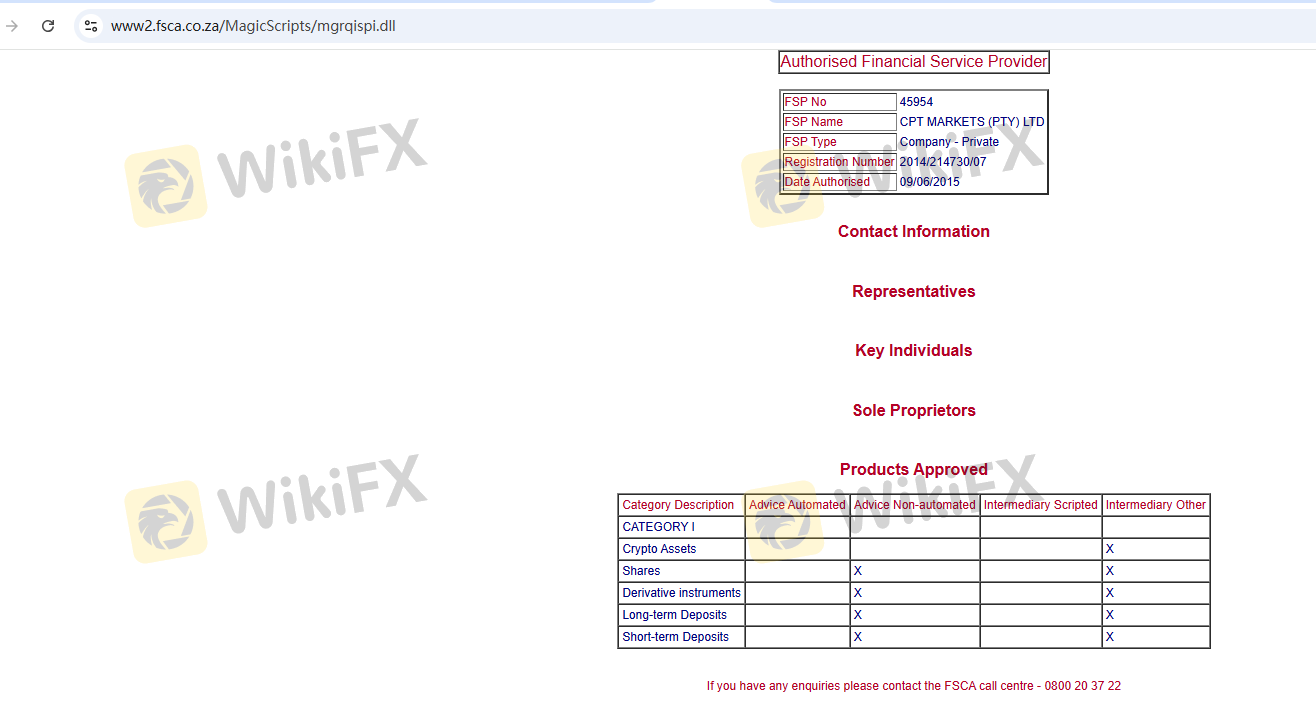
Task: Select the Short-term Deposits row label
Action: pyautogui.click(x=675, y=637)
